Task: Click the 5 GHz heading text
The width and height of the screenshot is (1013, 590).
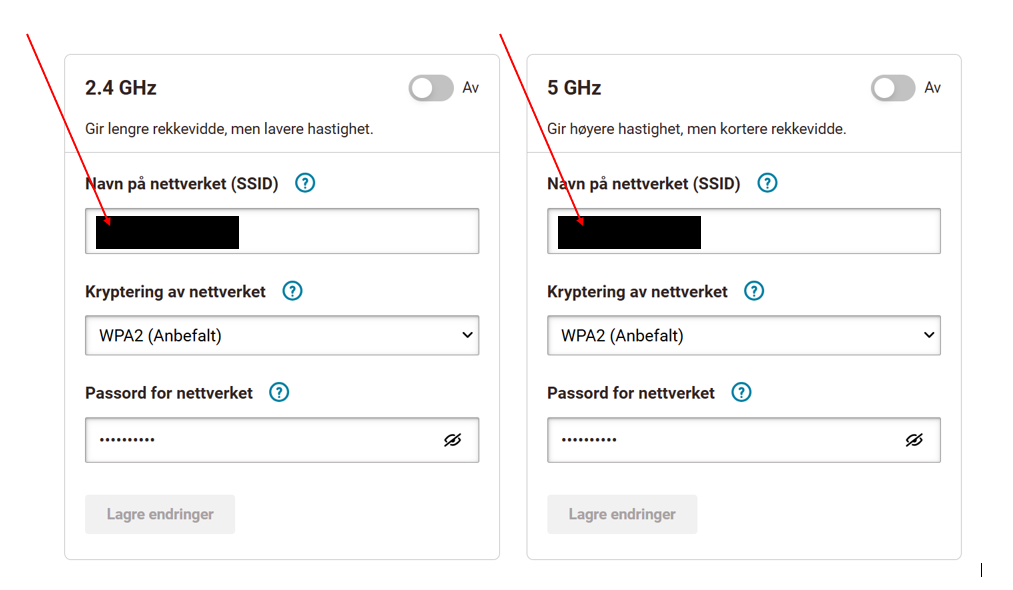Action: (x=574, y=88)
